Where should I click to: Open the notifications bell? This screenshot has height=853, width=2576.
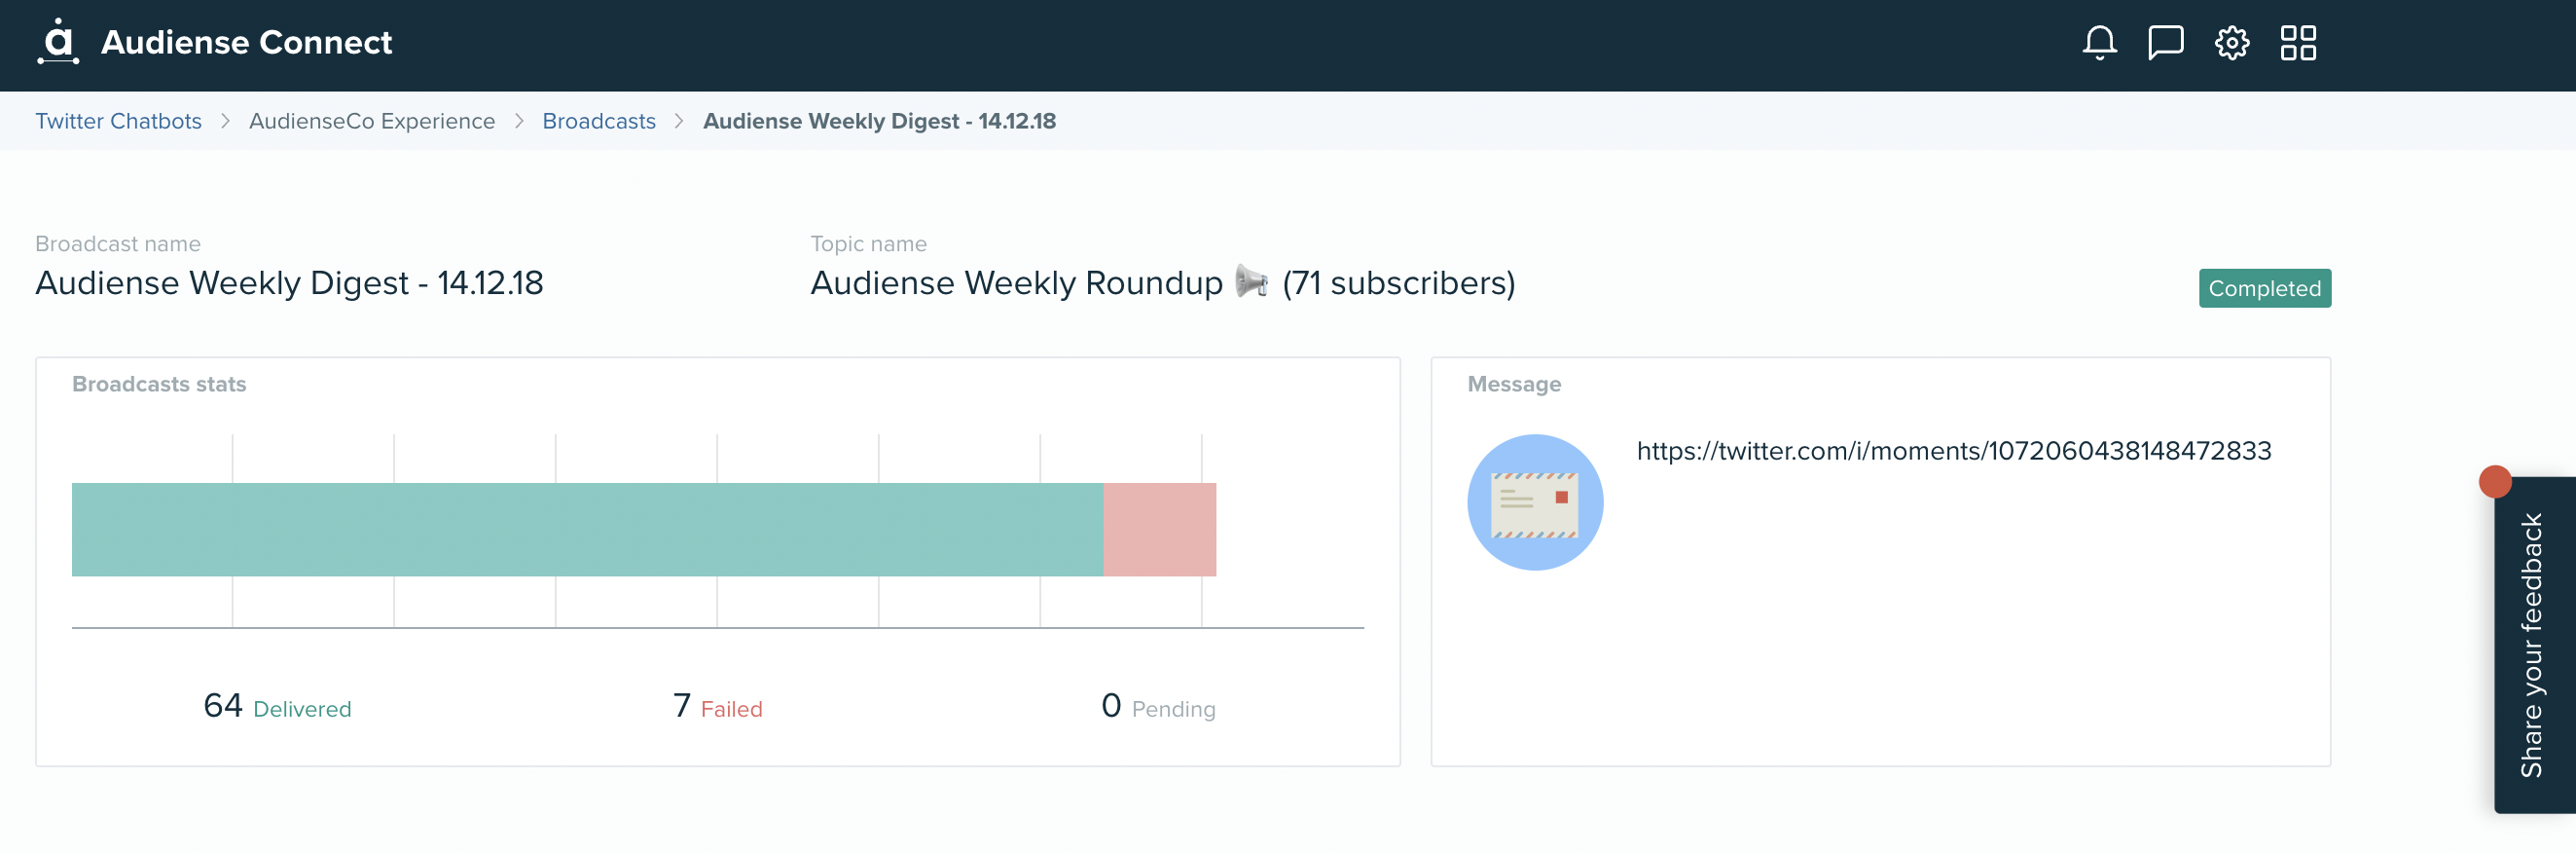point(2099,43)
